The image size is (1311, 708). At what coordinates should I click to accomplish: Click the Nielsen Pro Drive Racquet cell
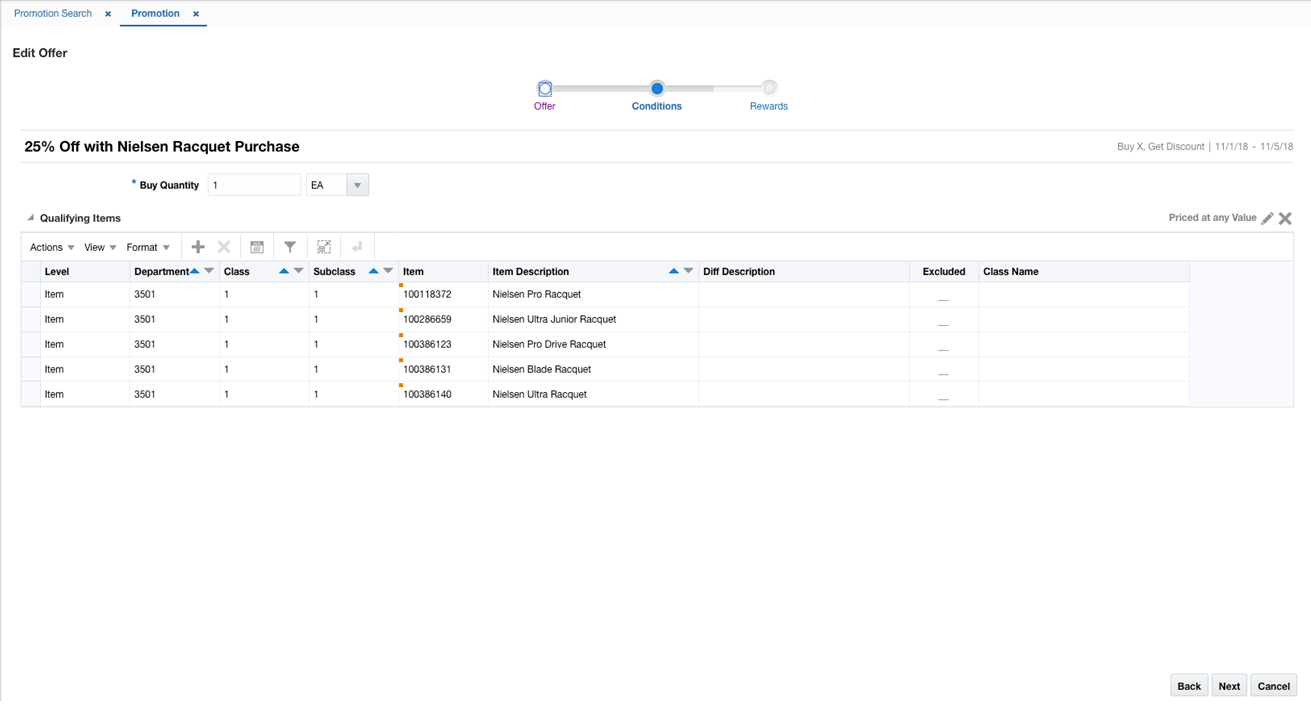coord(593,344)
